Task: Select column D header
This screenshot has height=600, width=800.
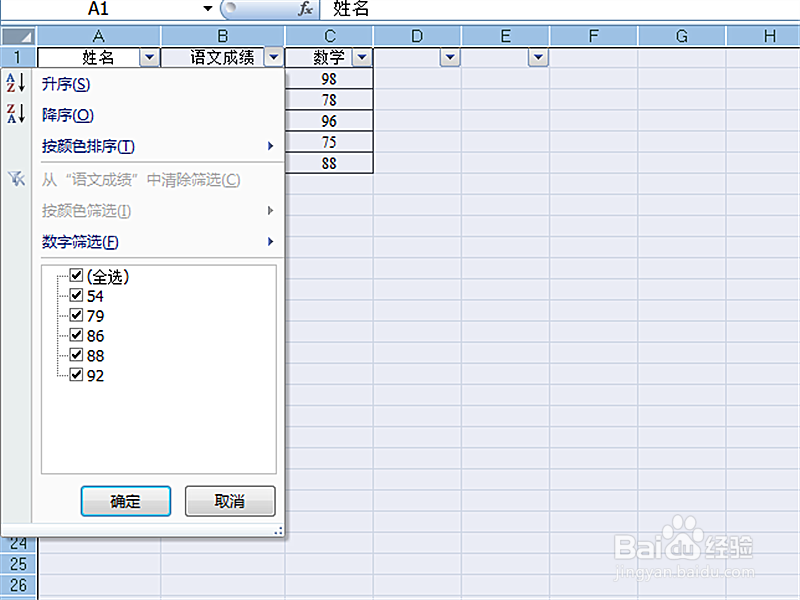Action: (x=417, y=36)
